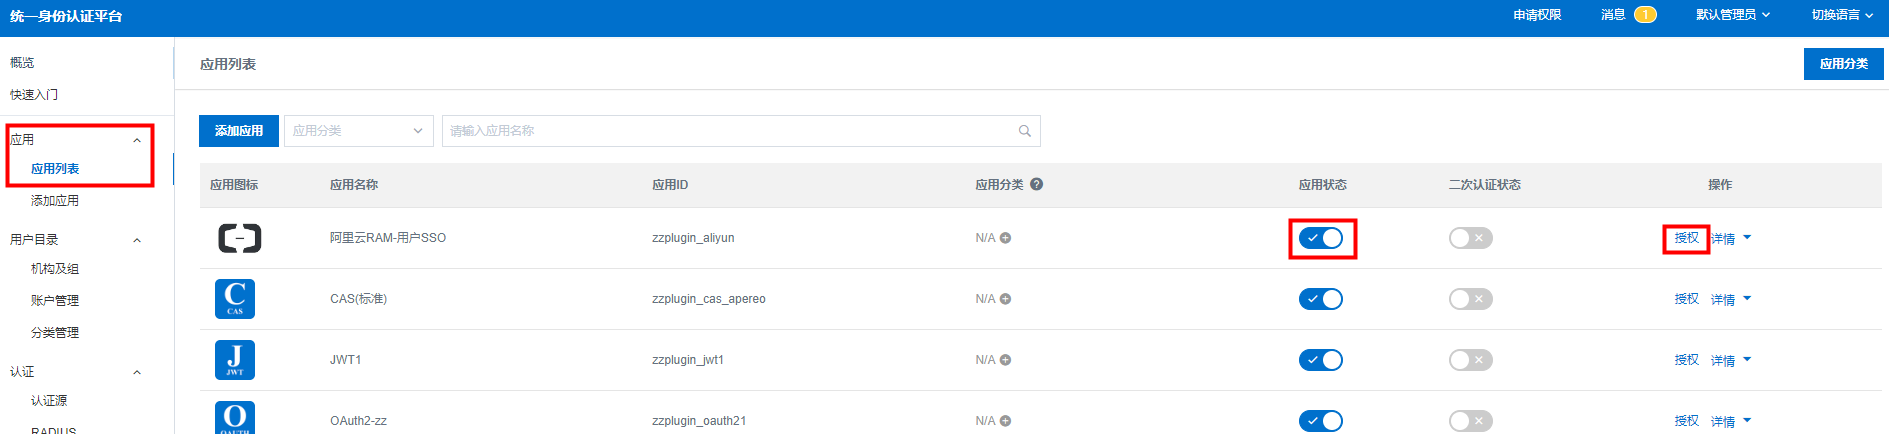Click the application name search field

pyautogui.click(x=730, y=131)
